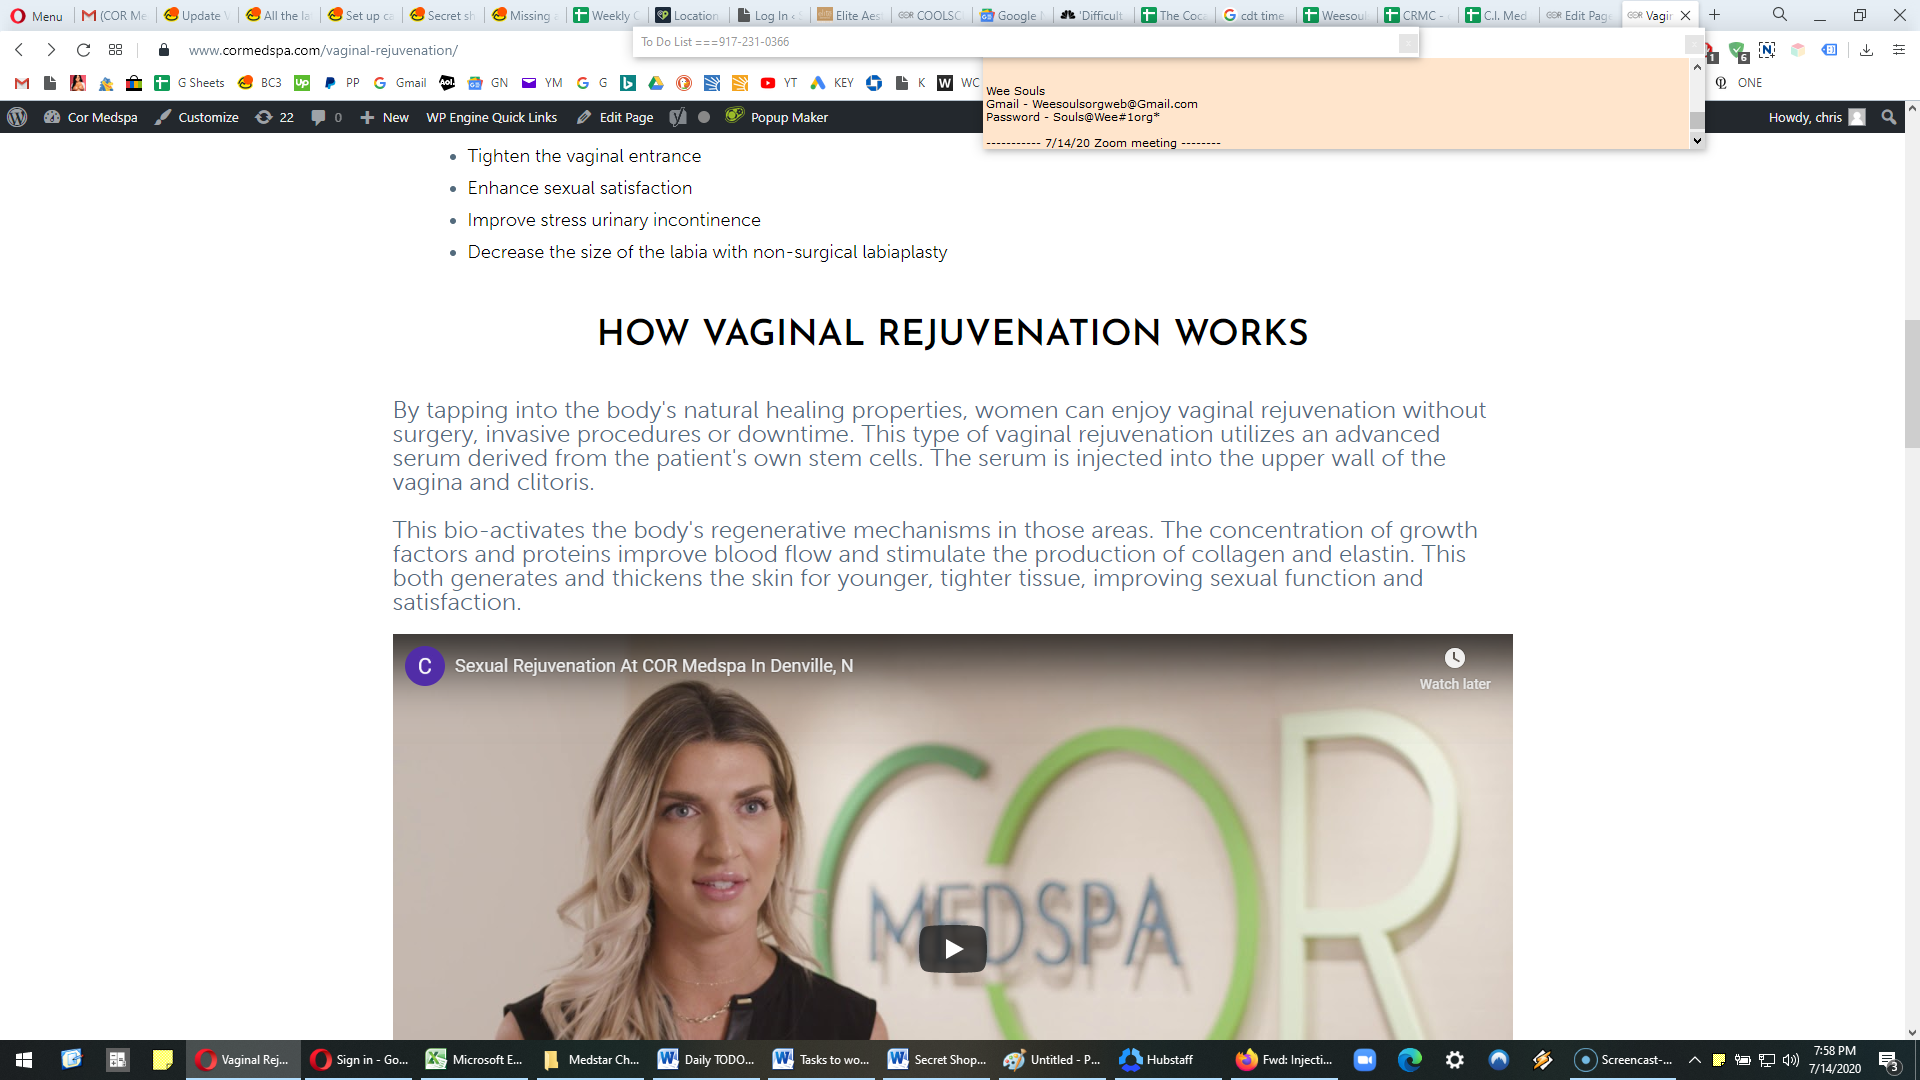Viewport: 1920px width, 1080px height.
Task: Open the Customize link in admin bar
Action: 197,117
